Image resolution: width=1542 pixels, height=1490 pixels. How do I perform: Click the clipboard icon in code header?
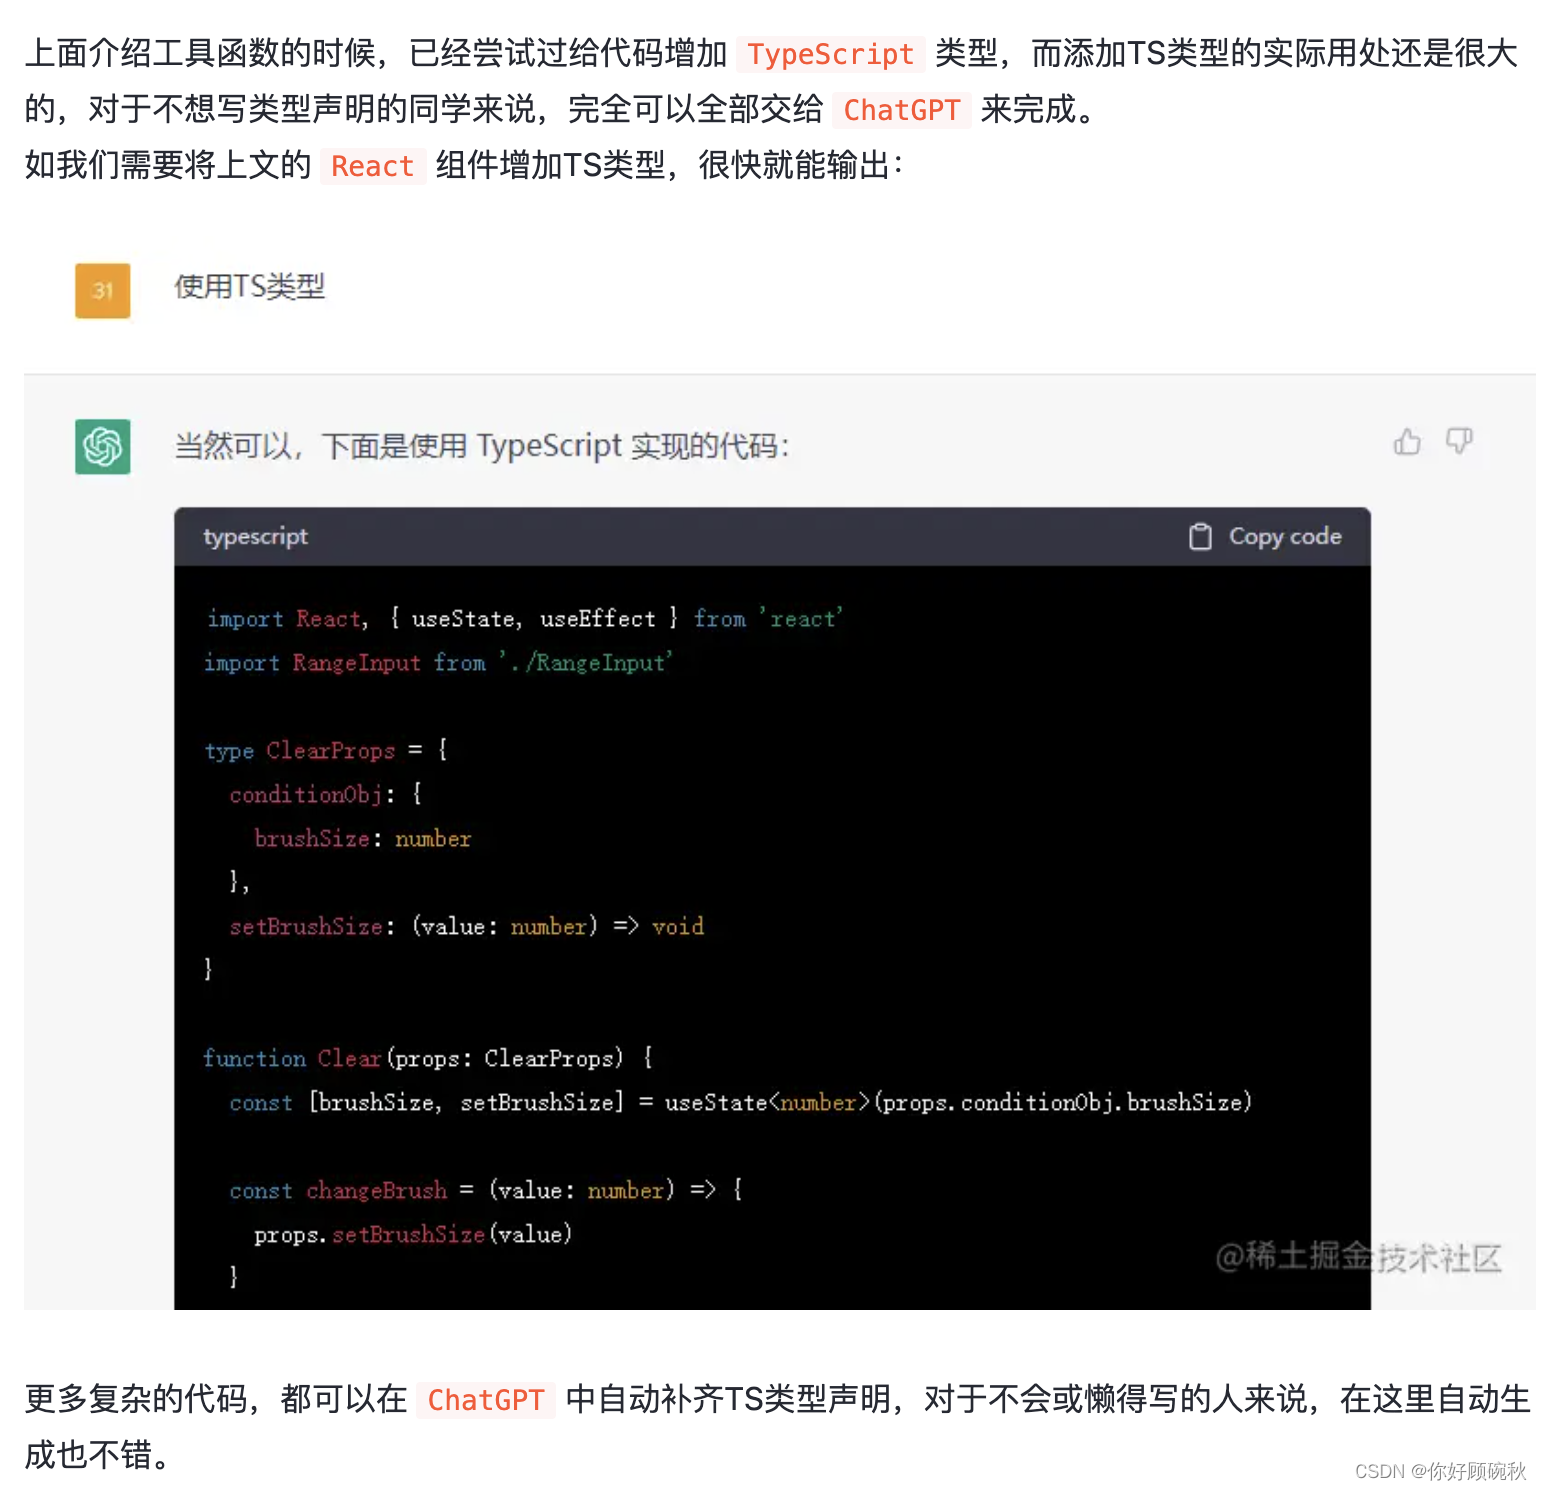1200,537
